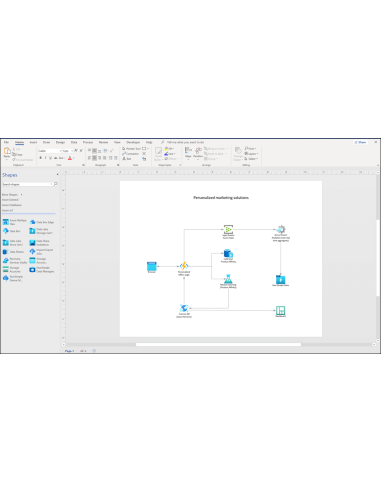Open the Layers dropdown in Editing group
381x492 pixels.
(252, 154)
